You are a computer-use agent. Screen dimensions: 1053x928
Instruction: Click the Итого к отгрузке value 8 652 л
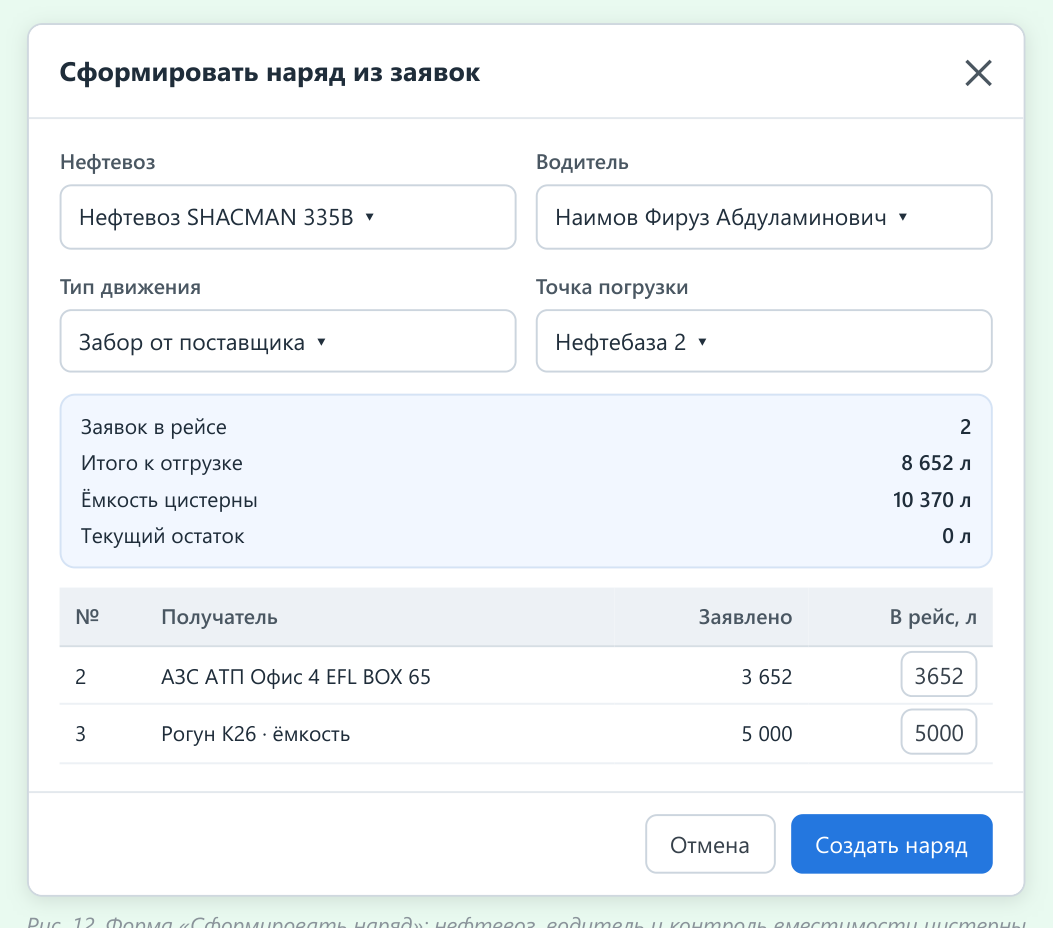(935, 463)
